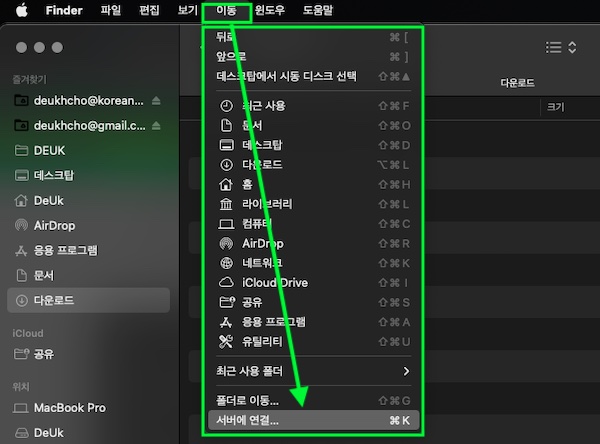The image size is (600, 444).
Task: Click the Apple logo menu
Action: click(x=49, y=11)
